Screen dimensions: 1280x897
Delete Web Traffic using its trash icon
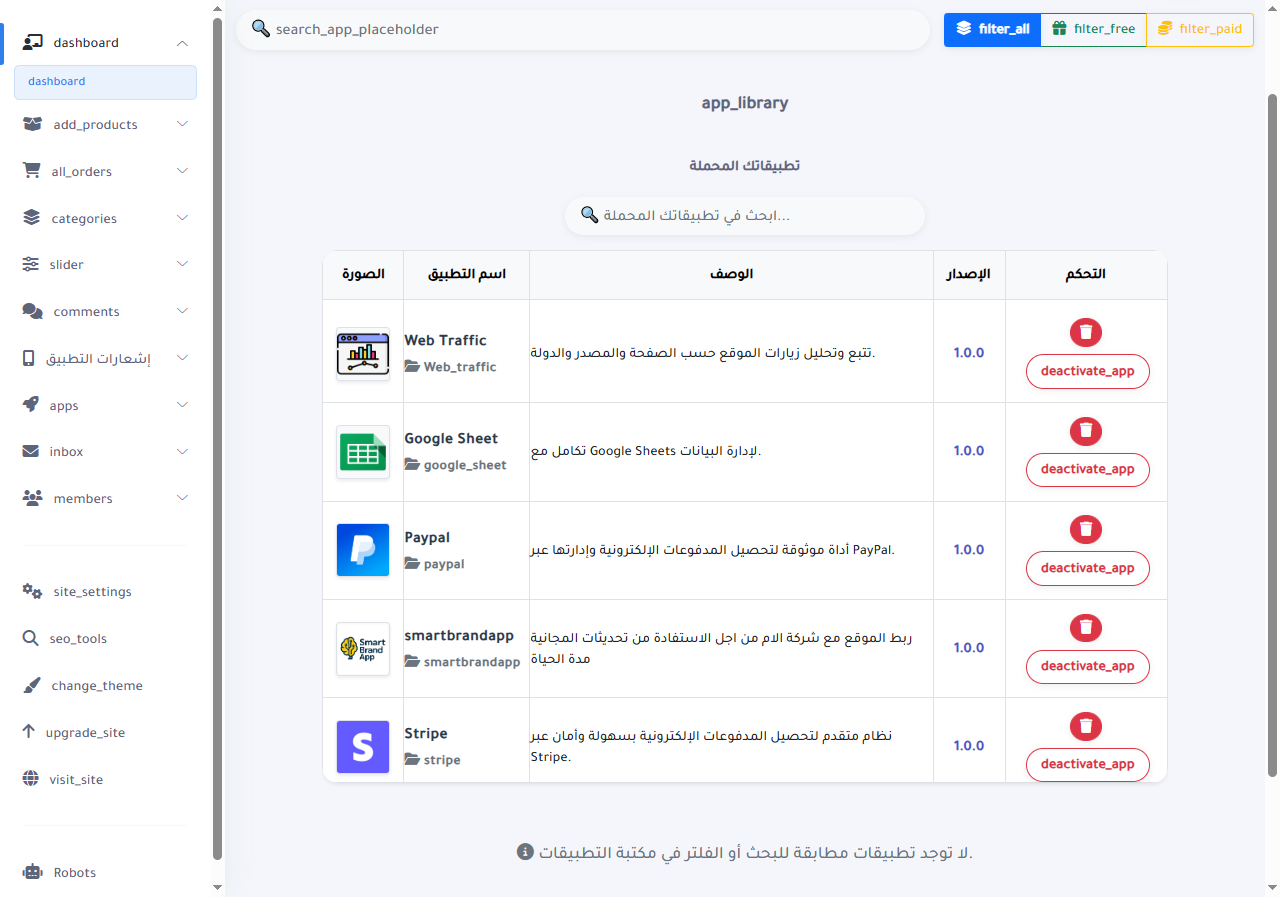[x=1086, y=332]
